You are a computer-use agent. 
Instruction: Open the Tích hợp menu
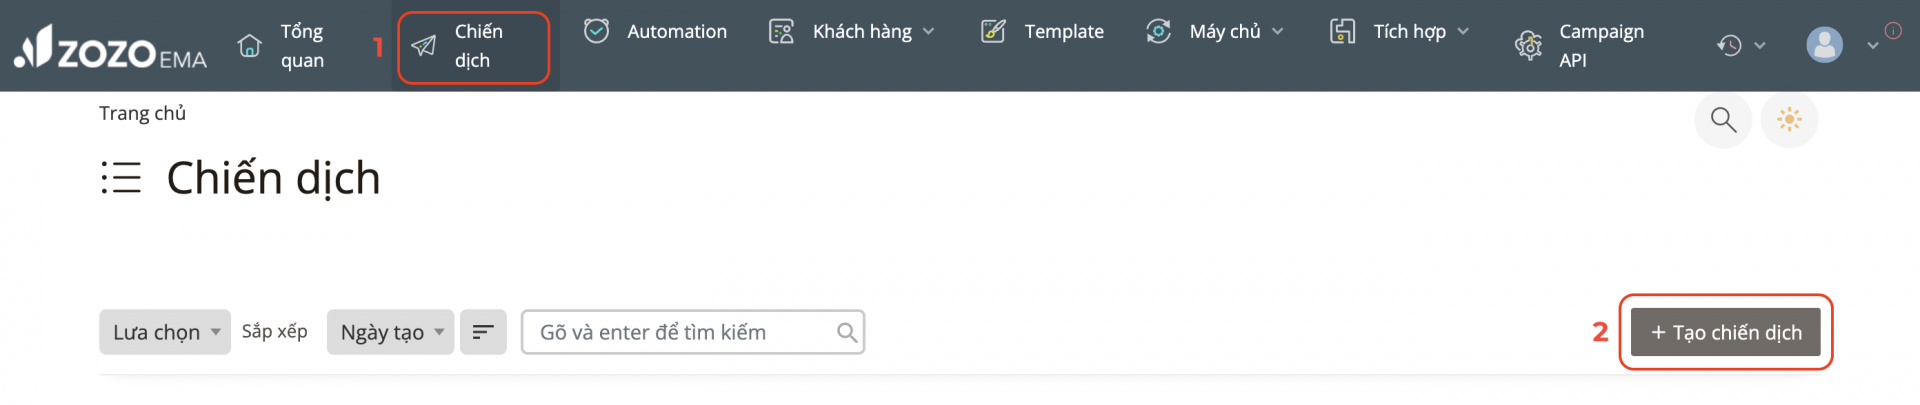pos(1399,31)
